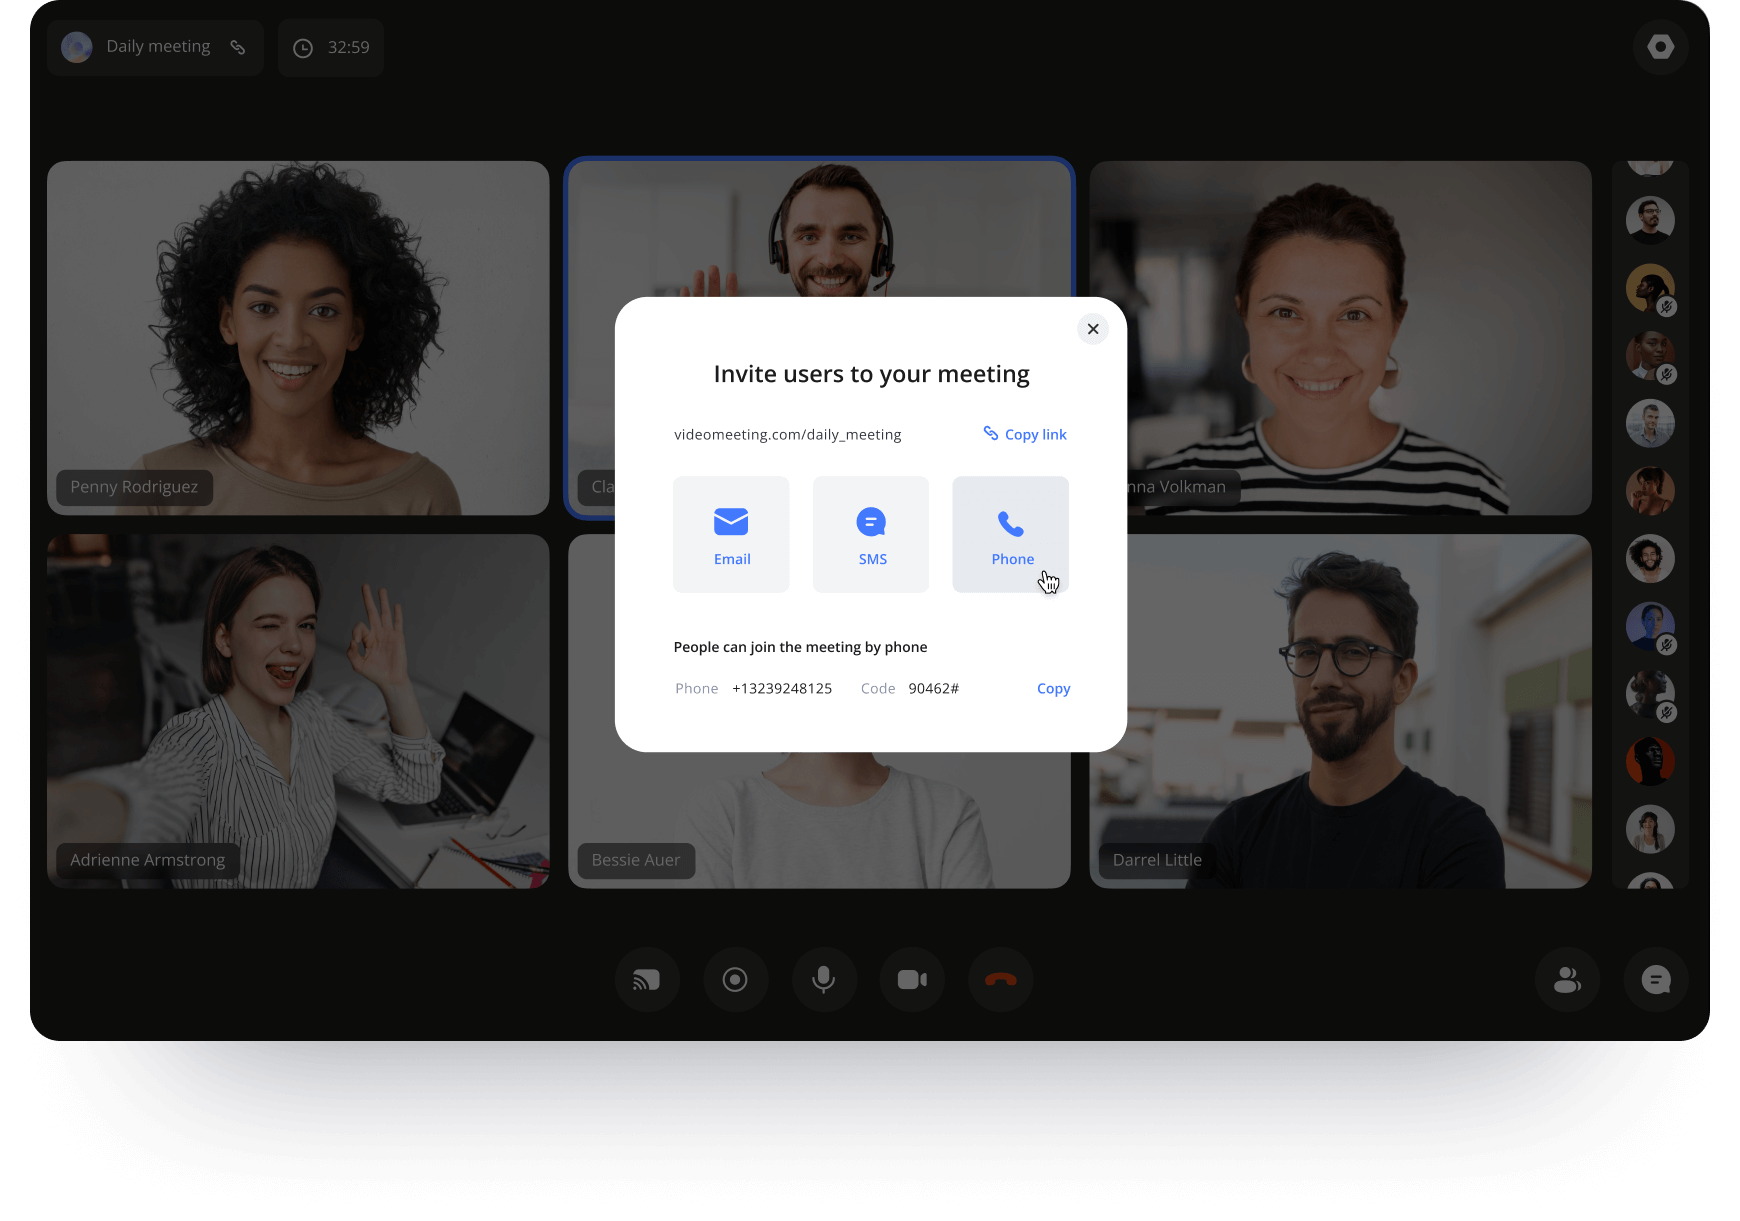The width and height of the screenshot is (1740, 1221).
Task: Click the Daily meeting avatar icon
Action: pos(77,47)
